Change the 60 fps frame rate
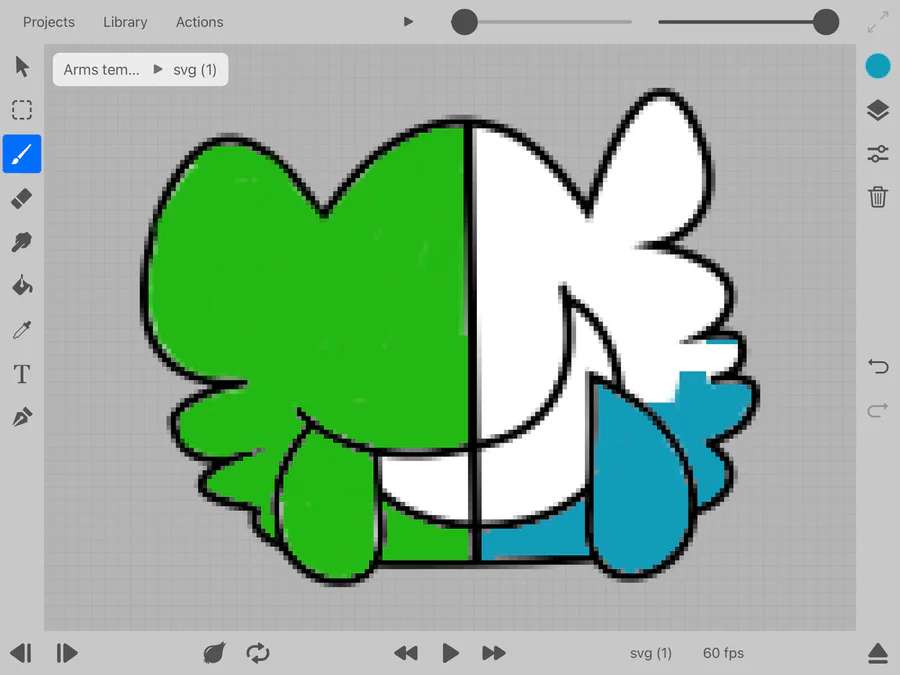This screenshot has width=900, height=675. [723, 653]
